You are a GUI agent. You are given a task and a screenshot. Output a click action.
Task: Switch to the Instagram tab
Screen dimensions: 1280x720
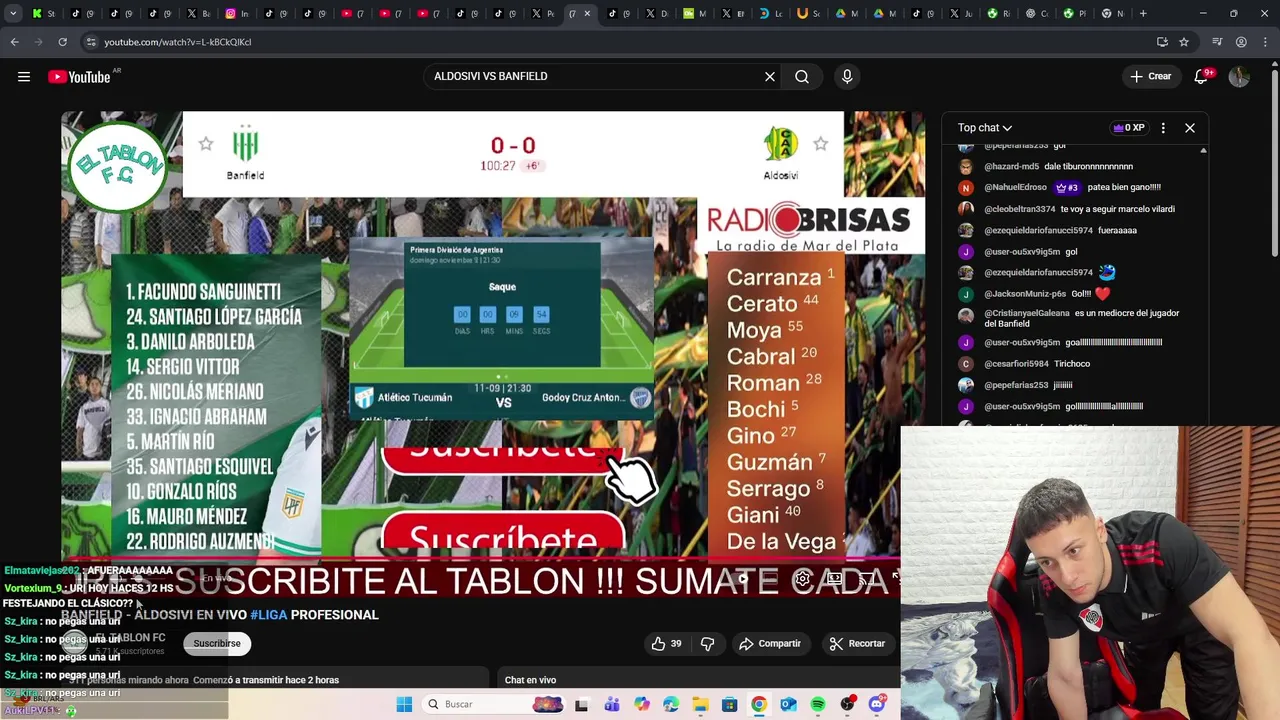237,13
